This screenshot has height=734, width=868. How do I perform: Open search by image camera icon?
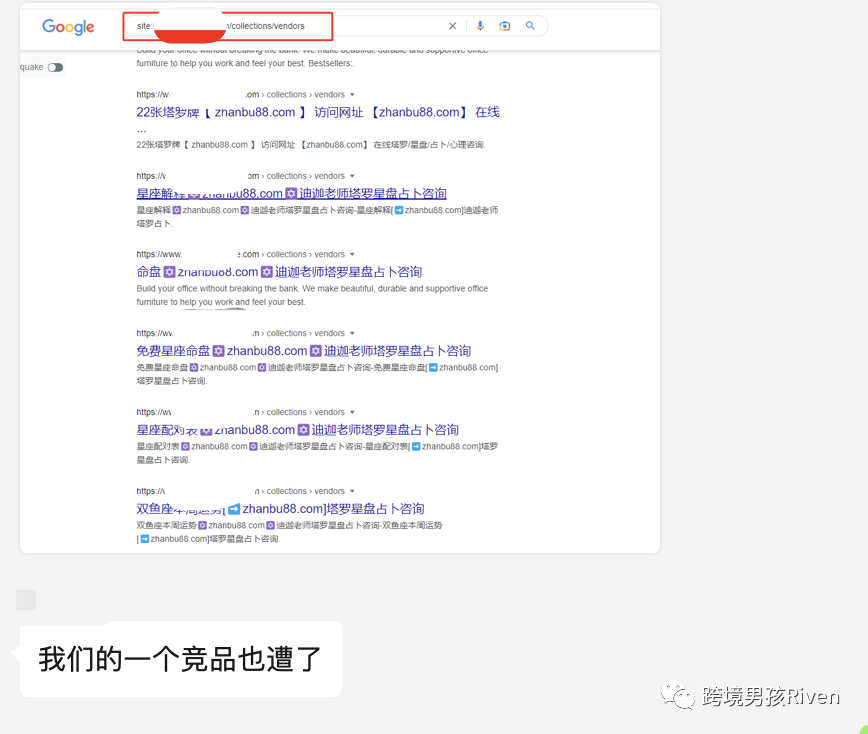(x=505, y=26)
